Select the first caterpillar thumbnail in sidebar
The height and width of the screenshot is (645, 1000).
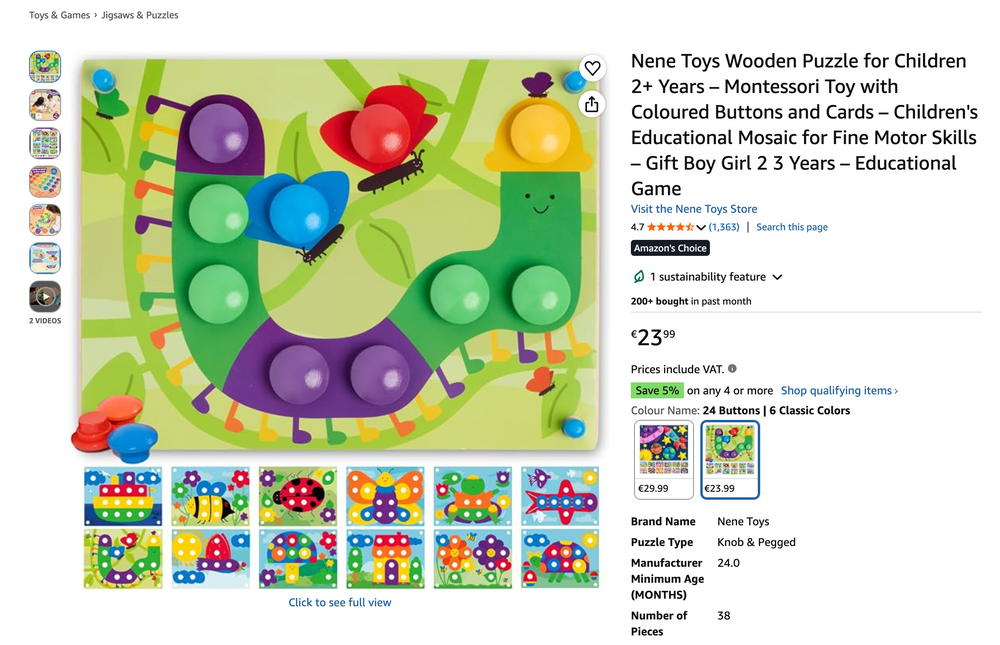45,67
